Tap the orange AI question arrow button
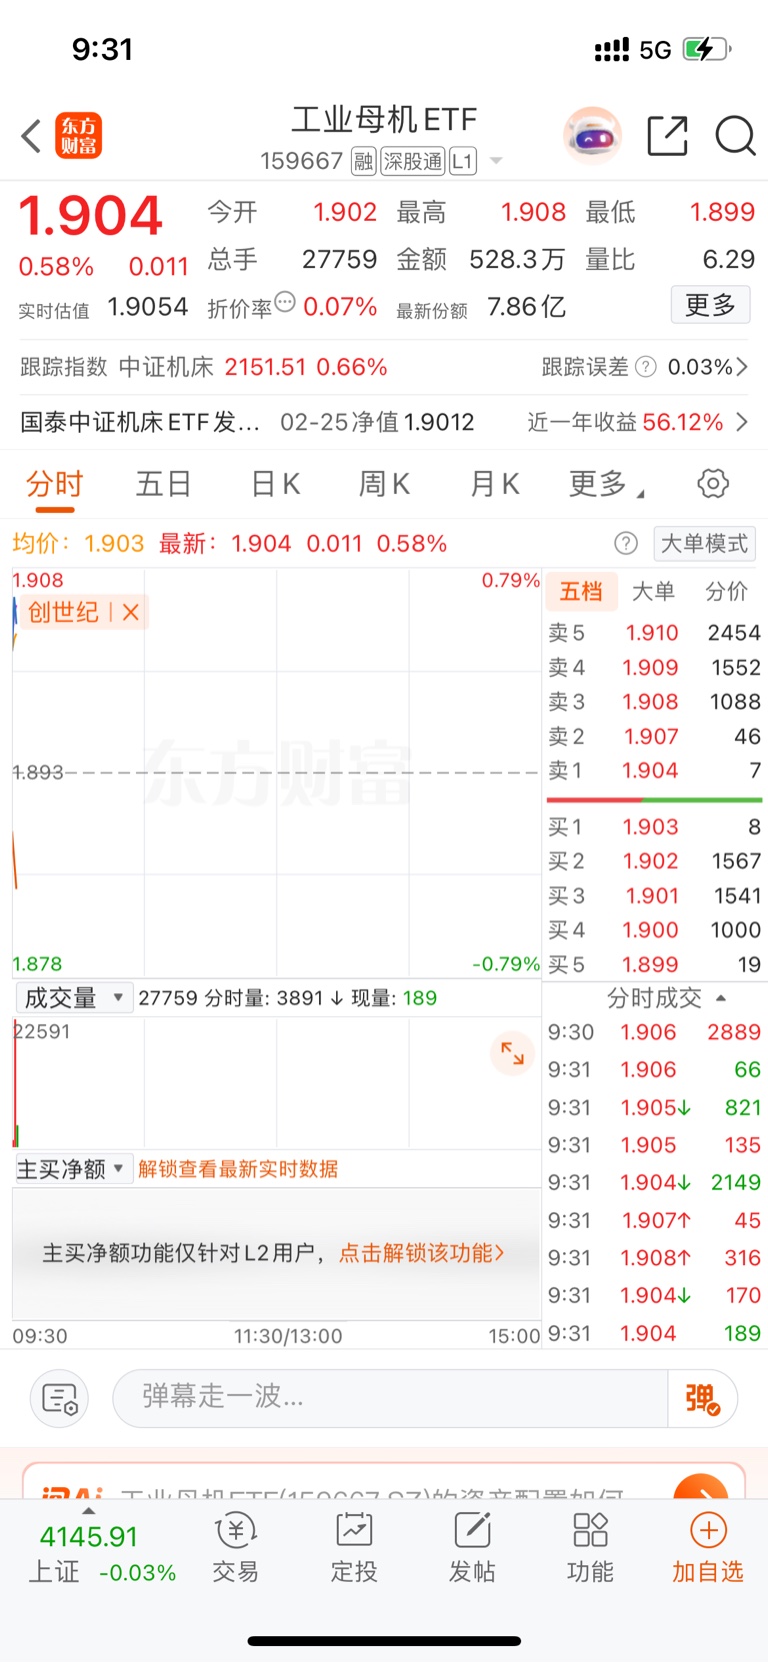 click(x=701, y=1487)
